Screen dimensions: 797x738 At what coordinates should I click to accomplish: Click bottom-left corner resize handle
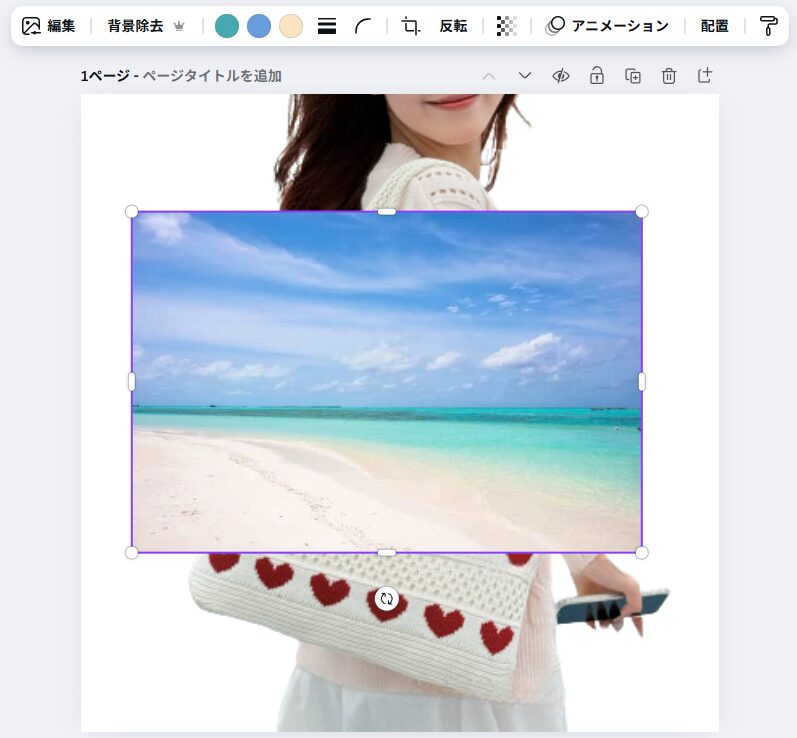click(132, 552)
